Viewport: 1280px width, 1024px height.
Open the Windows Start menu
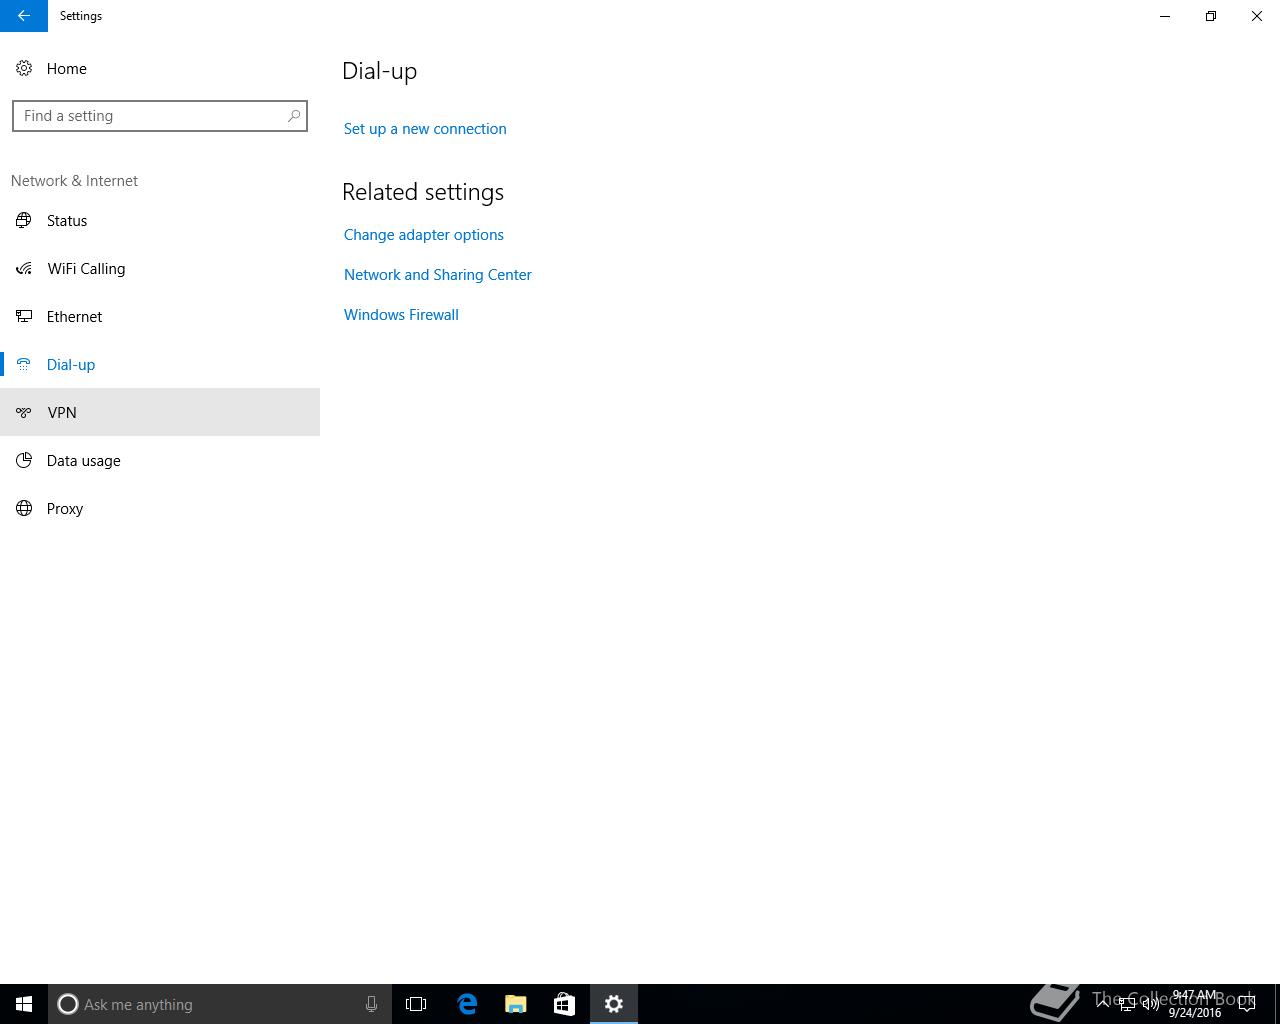tap(24, 1004)
